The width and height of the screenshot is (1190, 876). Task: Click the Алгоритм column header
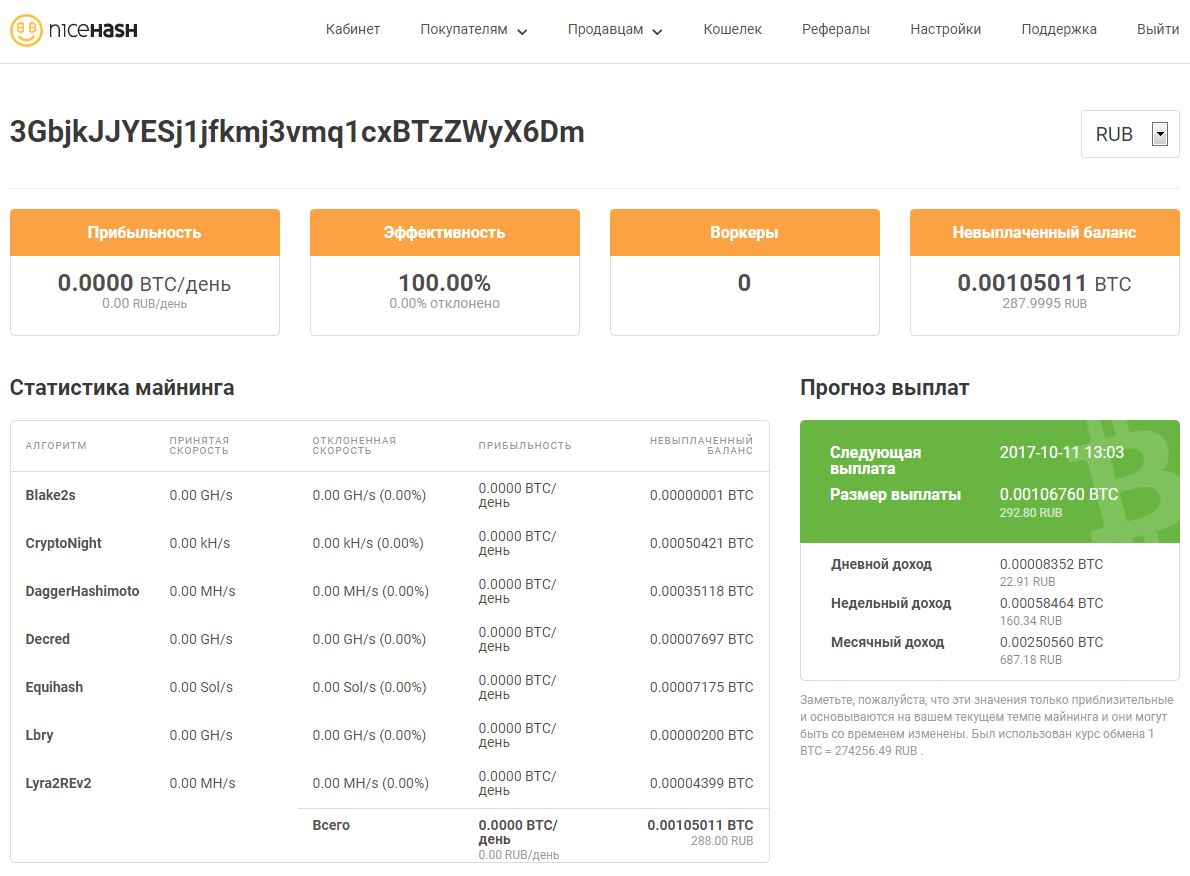pyautogui.click(x=56, y=446)
